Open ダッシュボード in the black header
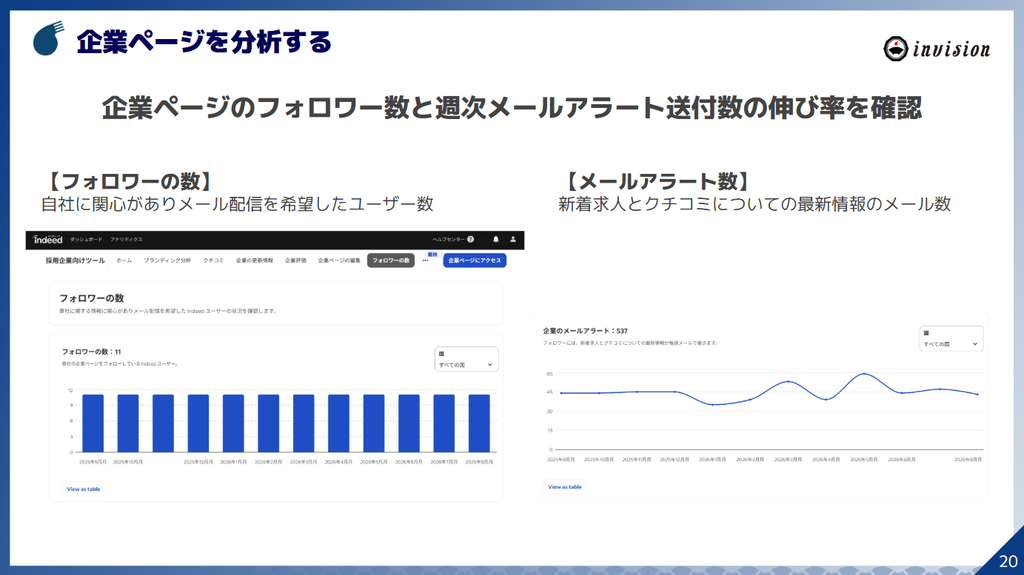1024x575 pixels. pyautogui.click(x=86, y=240)
